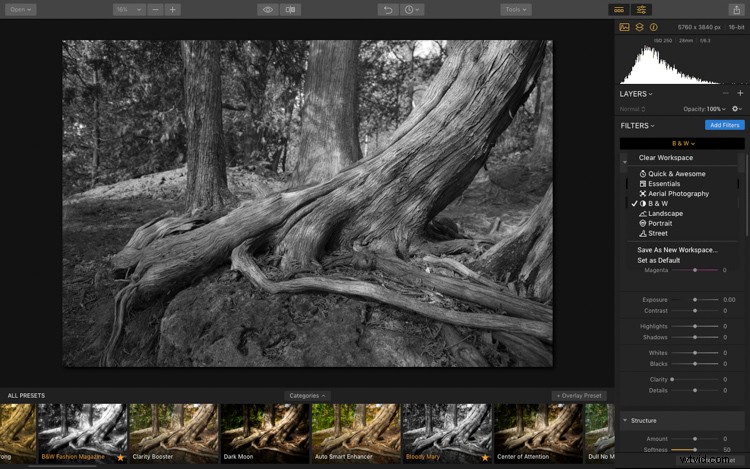750x469 pixels.
Task: Toggle favorite star on Bloody Mary
Action: (x=485, y=458)
